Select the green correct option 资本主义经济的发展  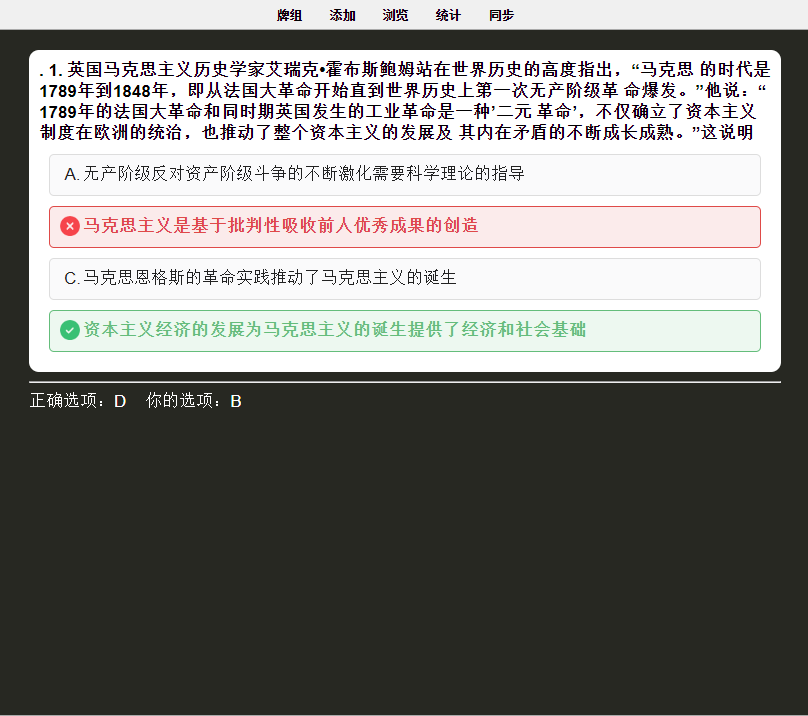405,331
